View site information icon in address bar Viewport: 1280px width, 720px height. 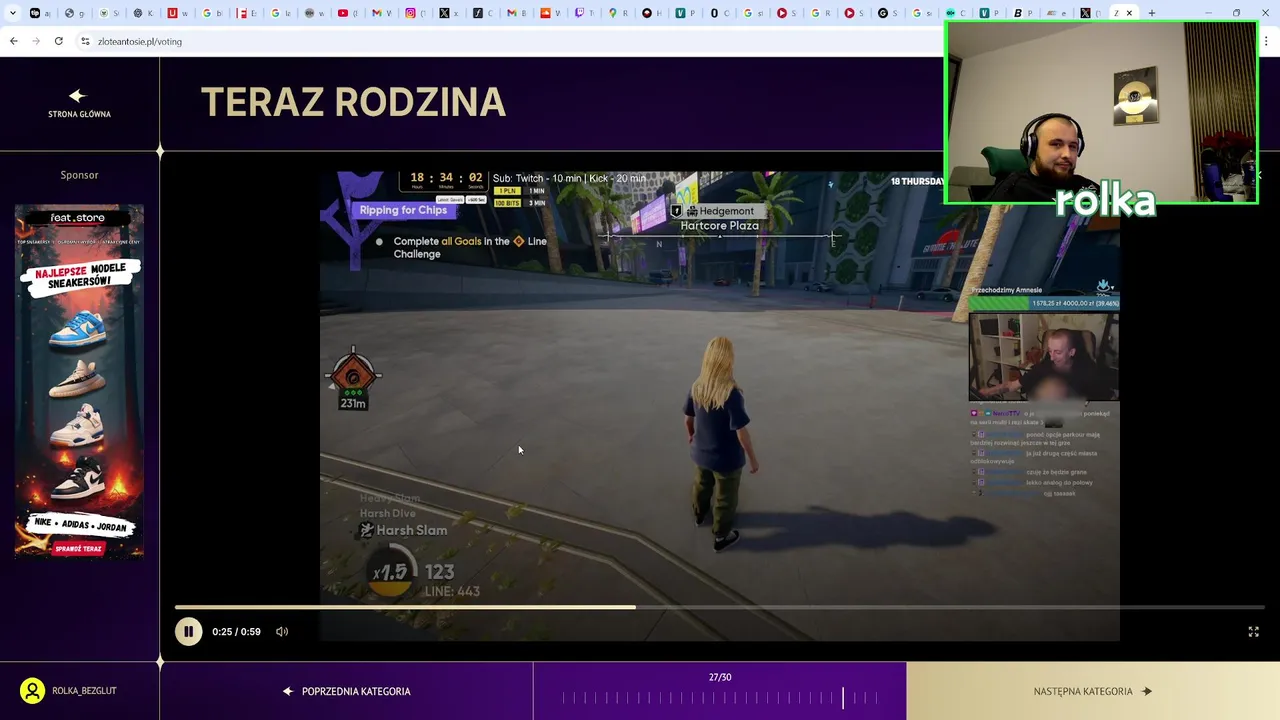tap(85, 41)
